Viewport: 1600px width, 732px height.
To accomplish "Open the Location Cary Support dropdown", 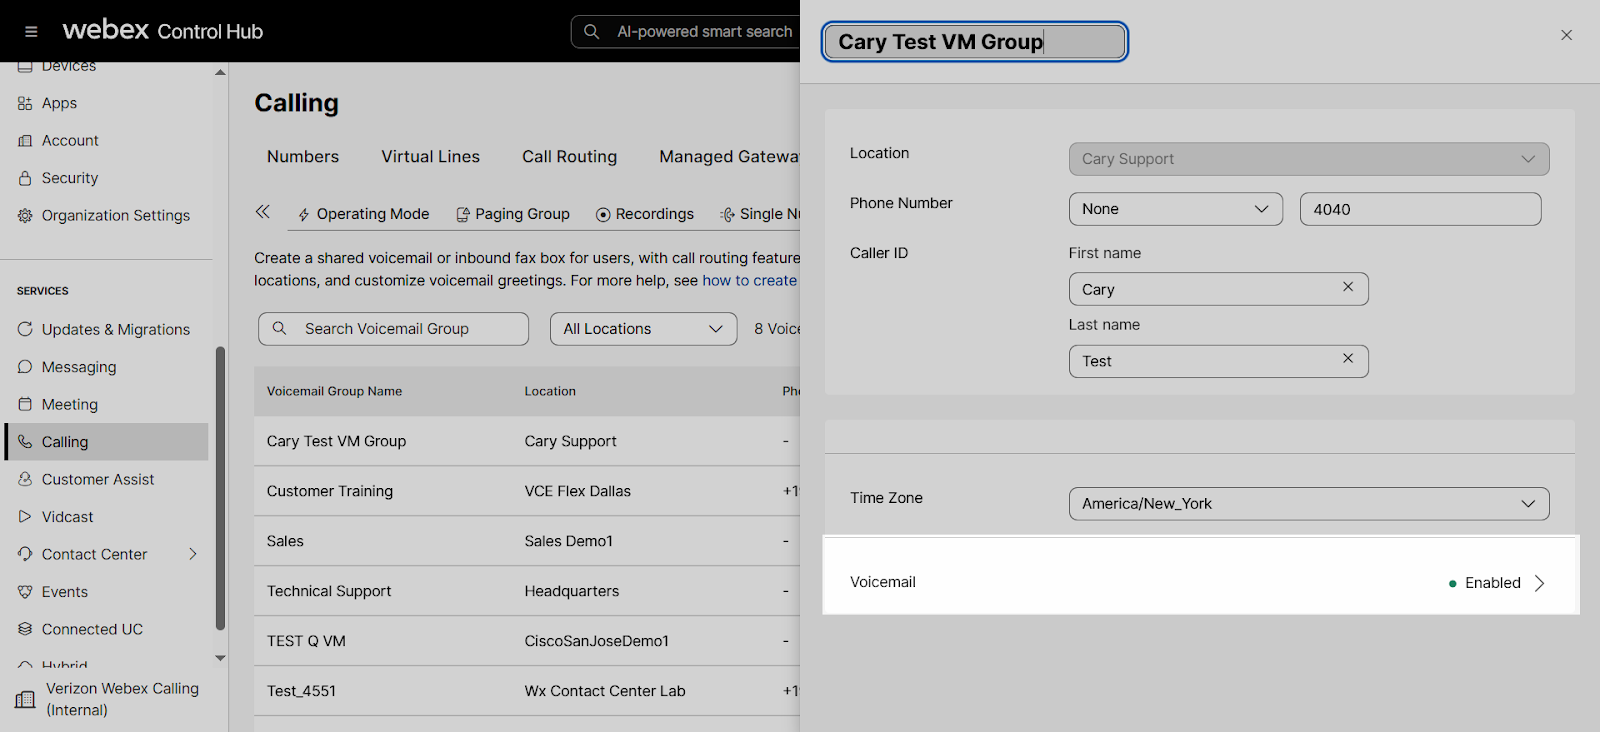I will pos(1309,159).
